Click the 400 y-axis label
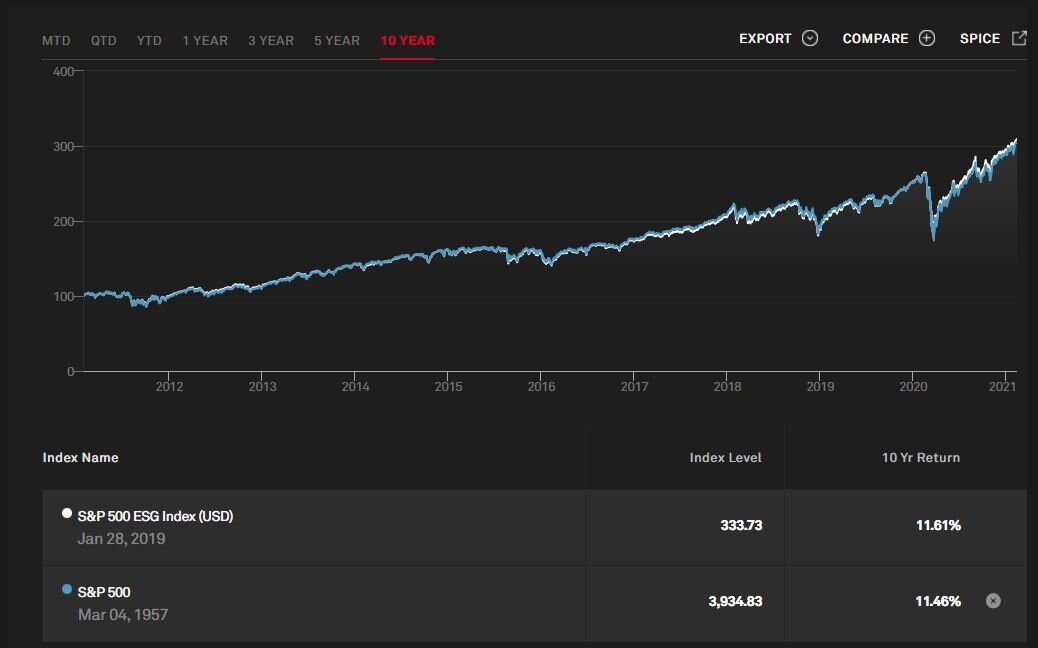This screenshot has height=648, width=1038. coord(64,71)
